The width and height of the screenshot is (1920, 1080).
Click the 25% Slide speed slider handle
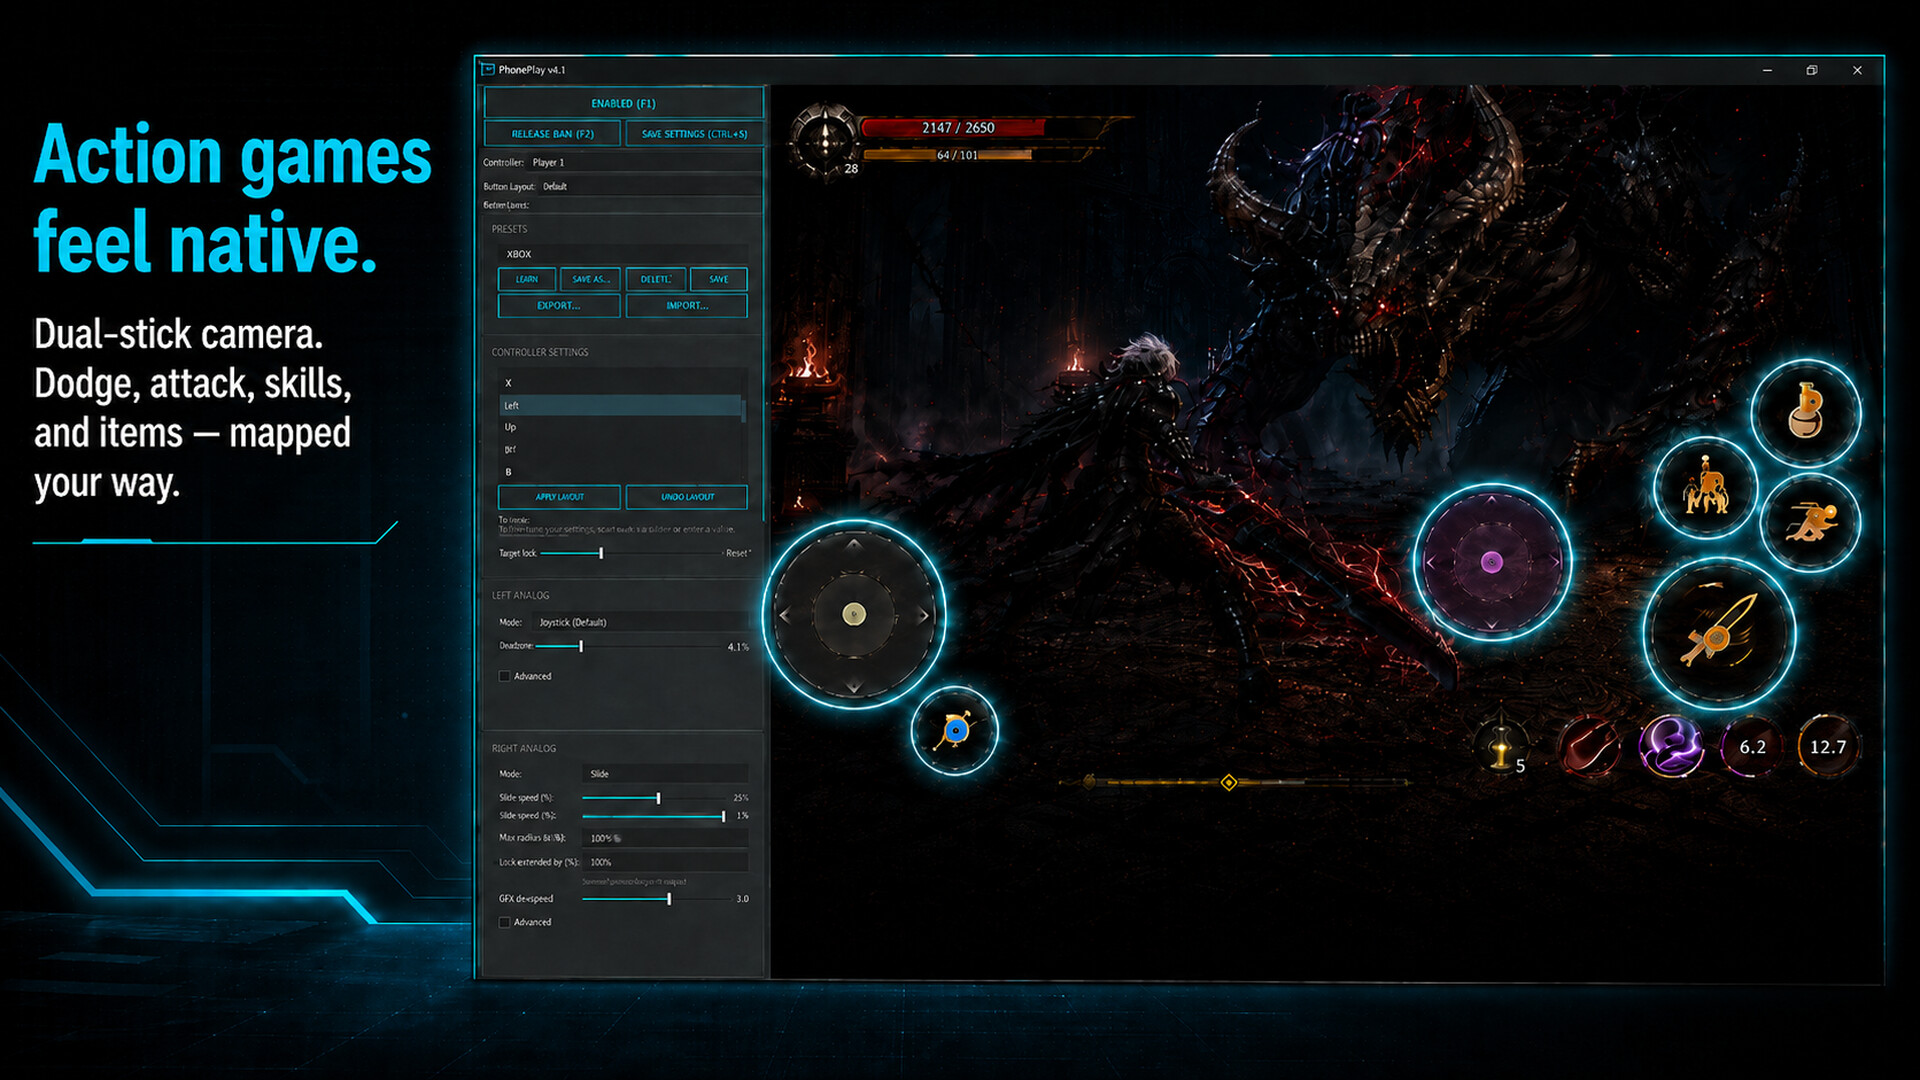point(658,798)
